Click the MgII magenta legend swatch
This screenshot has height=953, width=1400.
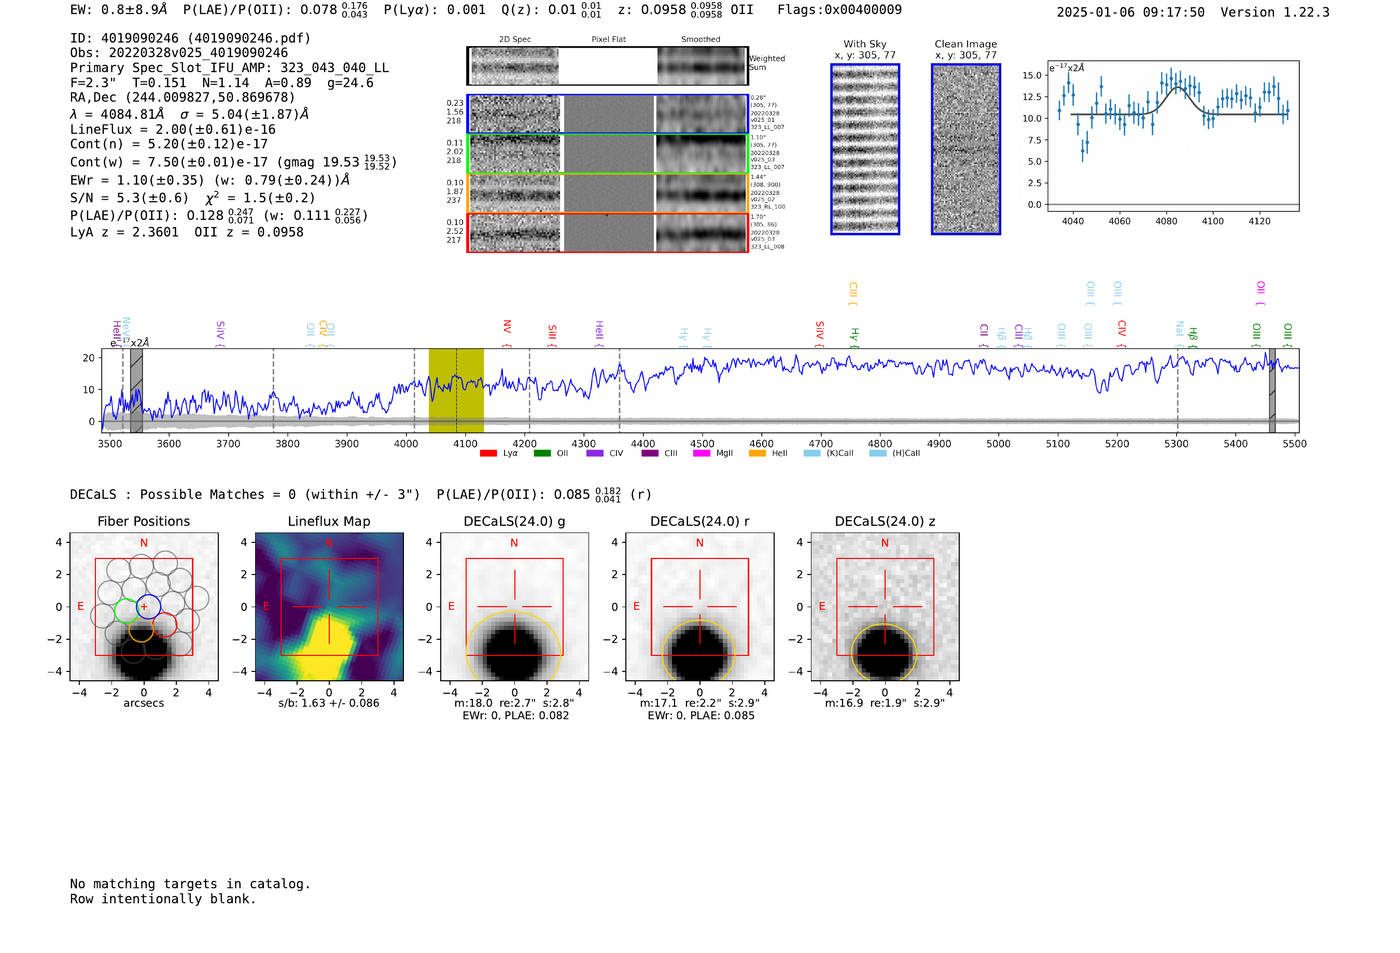pyautogui.click(x=701, y=454)
